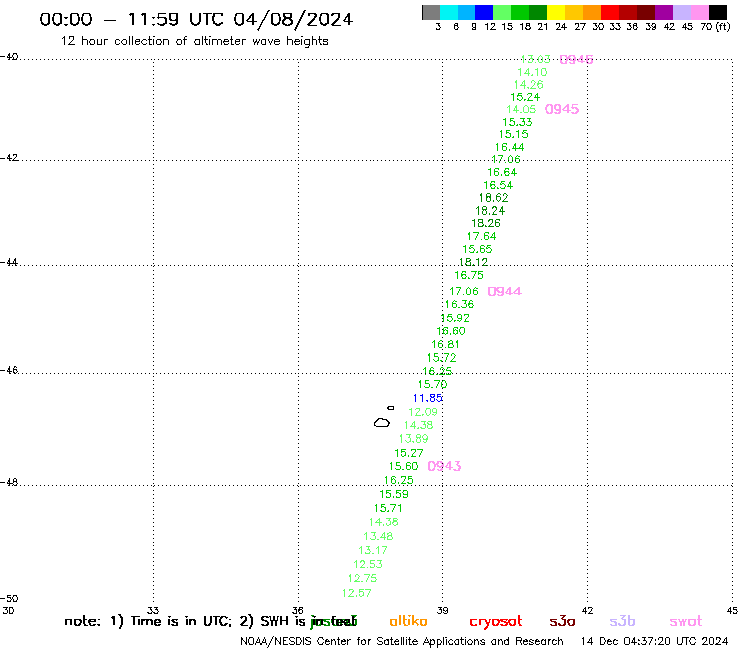Select the 14.10 wave height value
The image size is (740, 650).
point(532,72)
